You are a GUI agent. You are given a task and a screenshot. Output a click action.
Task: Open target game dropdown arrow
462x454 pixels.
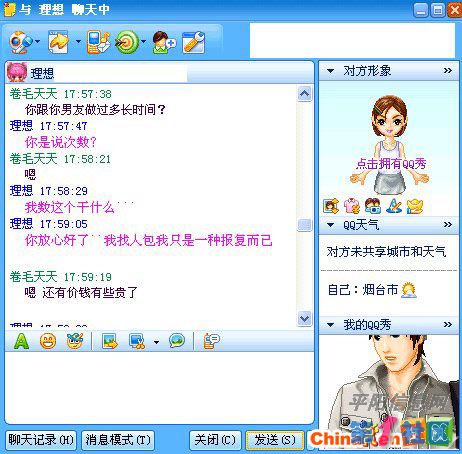point(143,41)
